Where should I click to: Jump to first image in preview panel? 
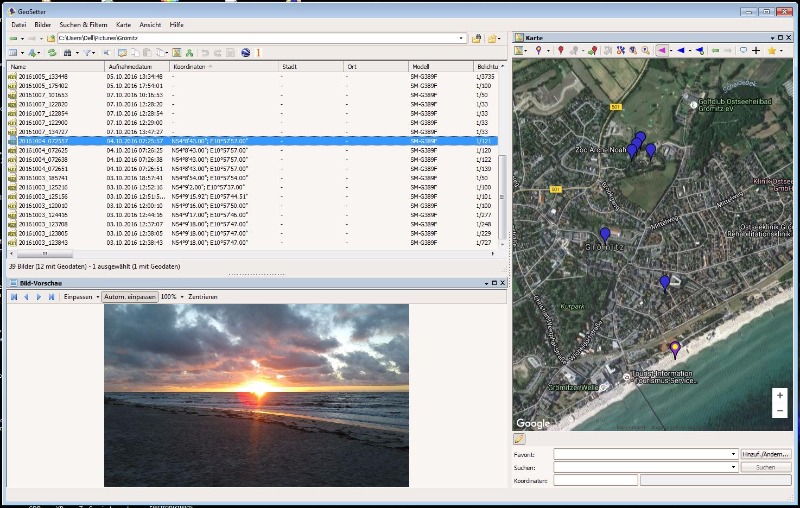14,297
